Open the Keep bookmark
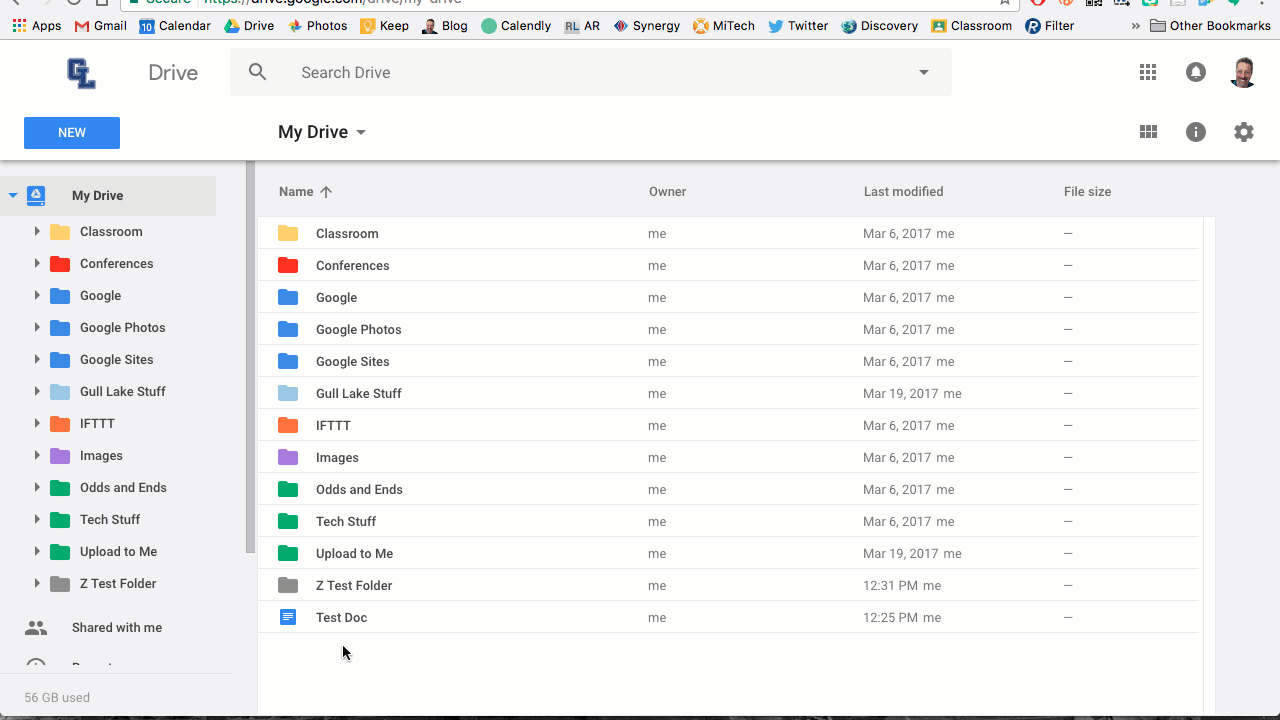 (x=384, y=26)
